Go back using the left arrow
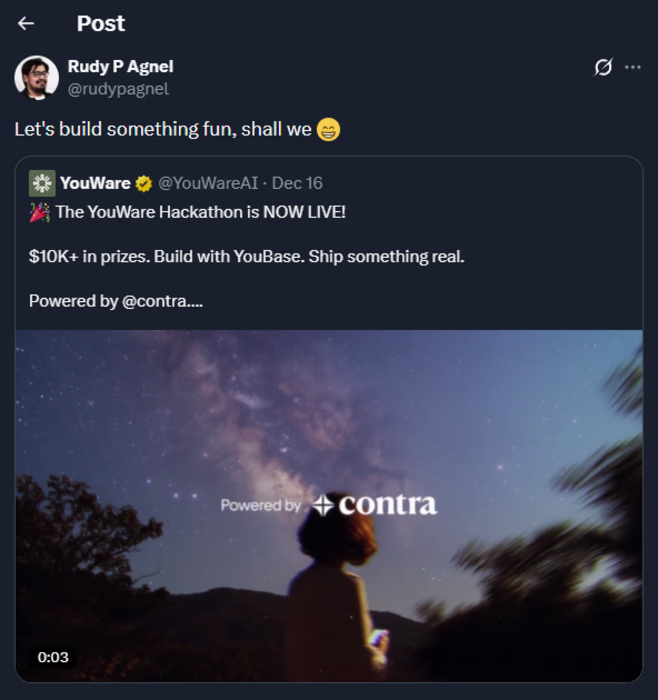Viewport: 658px width, 700px height. pos(26,23)
